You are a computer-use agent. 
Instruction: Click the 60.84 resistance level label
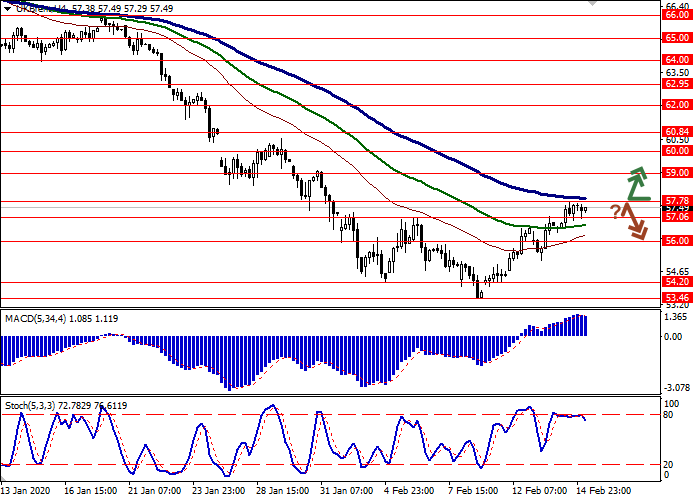click(x=677, y=131)
